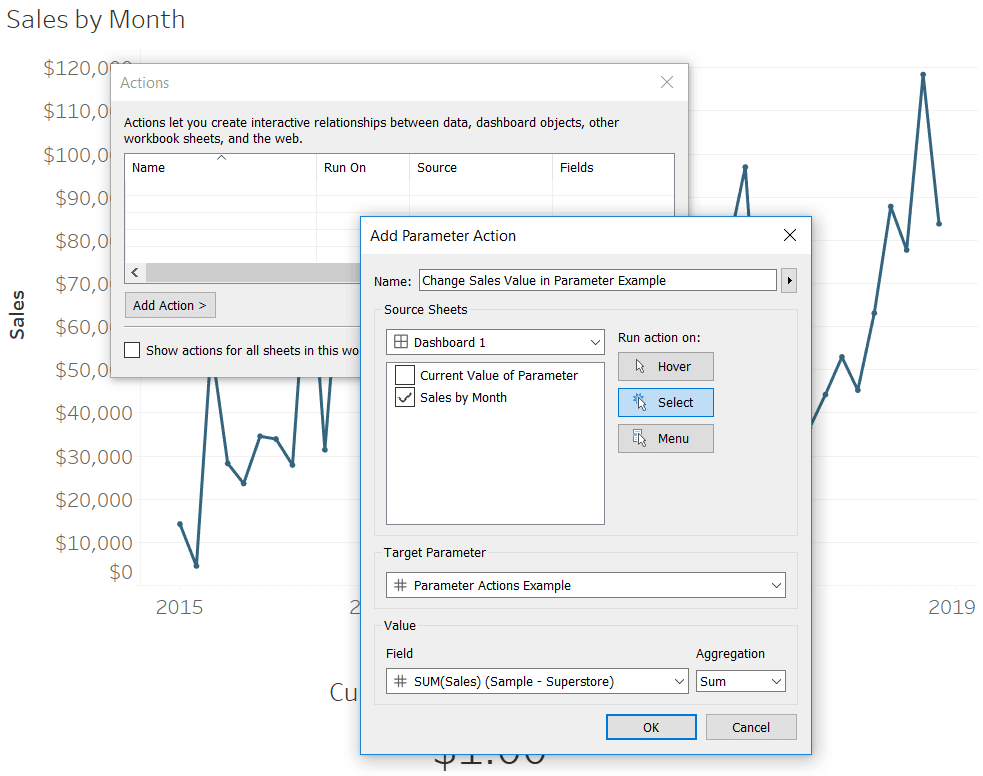Expand the Parameter Actions Example dropdown
983x776 pixels.
point(586,585)
